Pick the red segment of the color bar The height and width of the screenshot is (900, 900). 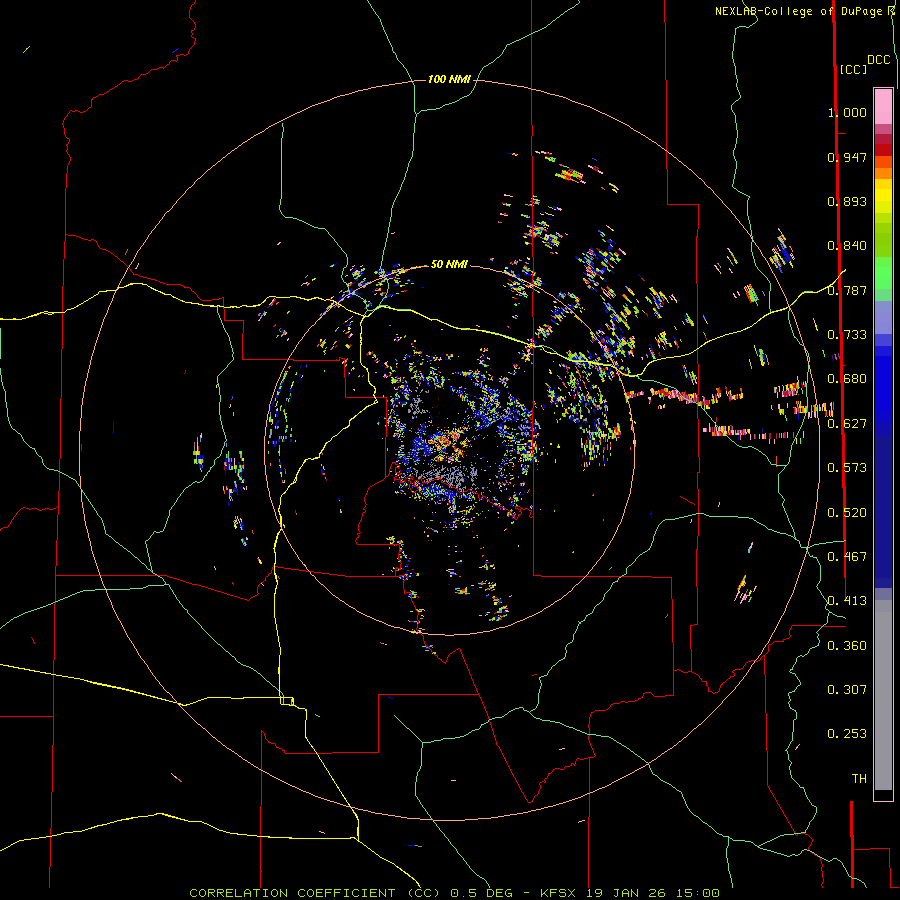[x=883, y=150]
